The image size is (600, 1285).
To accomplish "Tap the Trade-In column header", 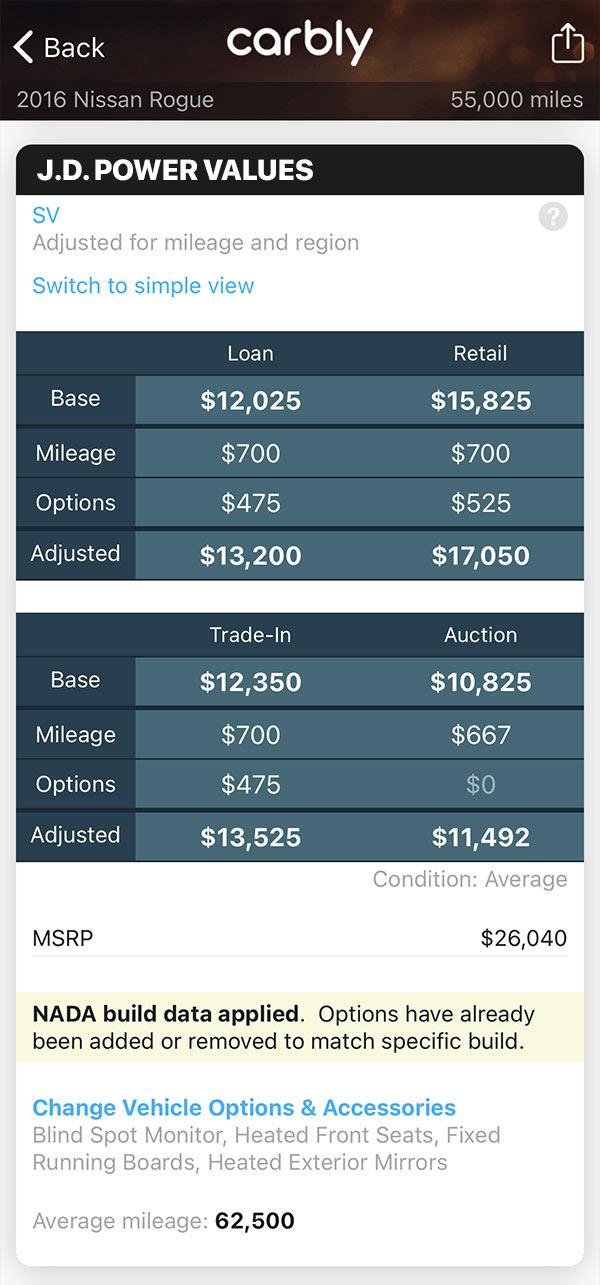I will pos(251,635).
